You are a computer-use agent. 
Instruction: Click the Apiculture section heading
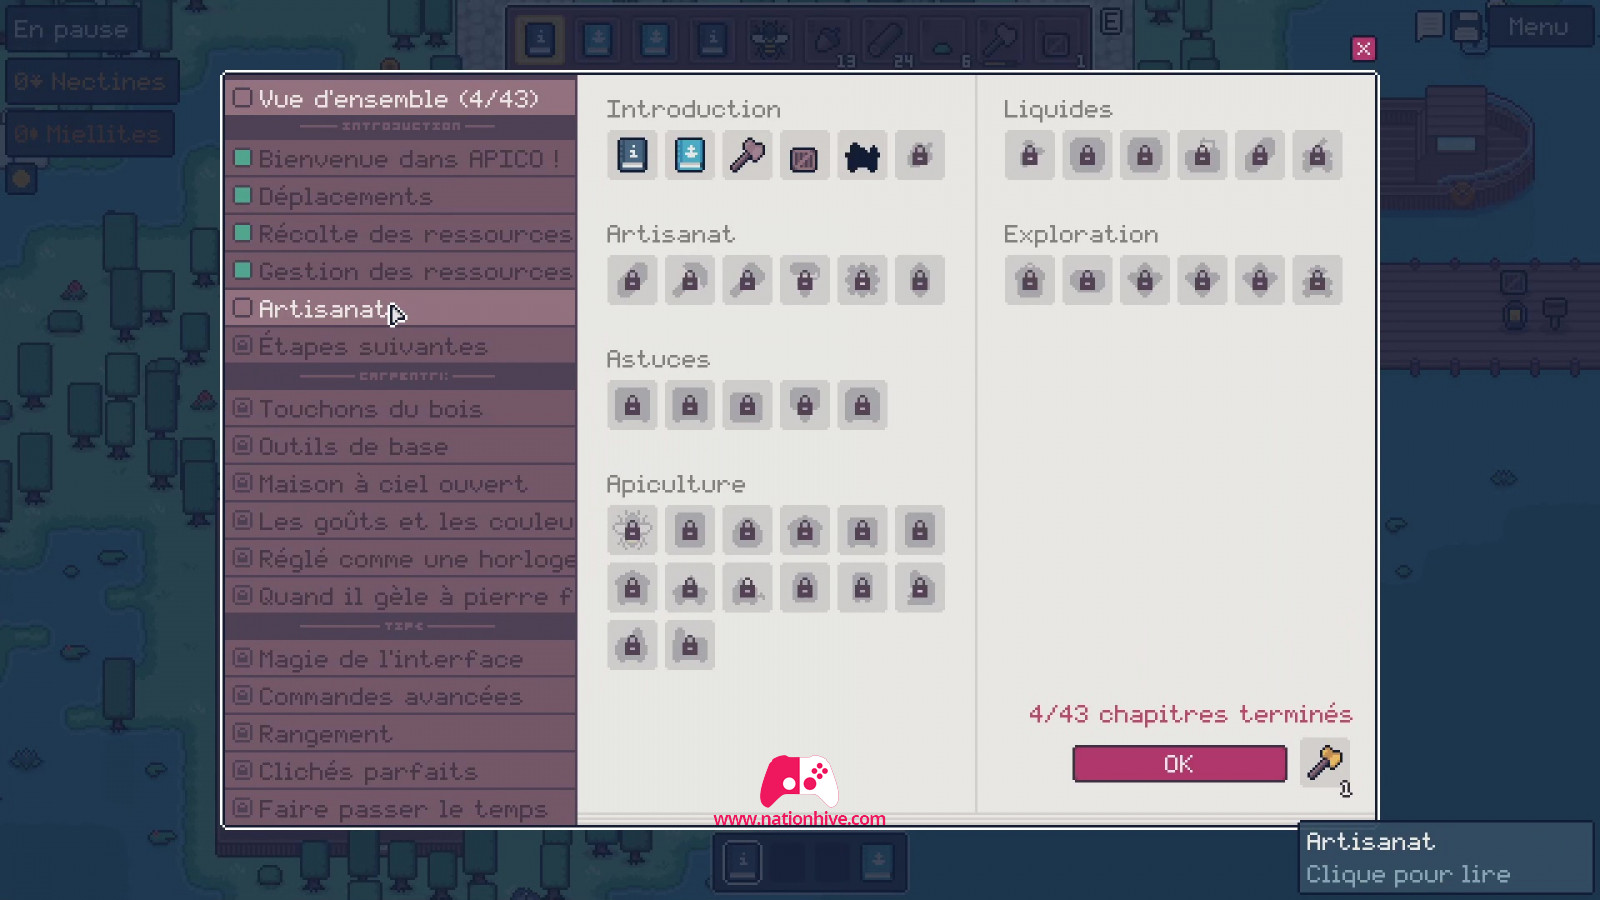(x=676, y=485)
